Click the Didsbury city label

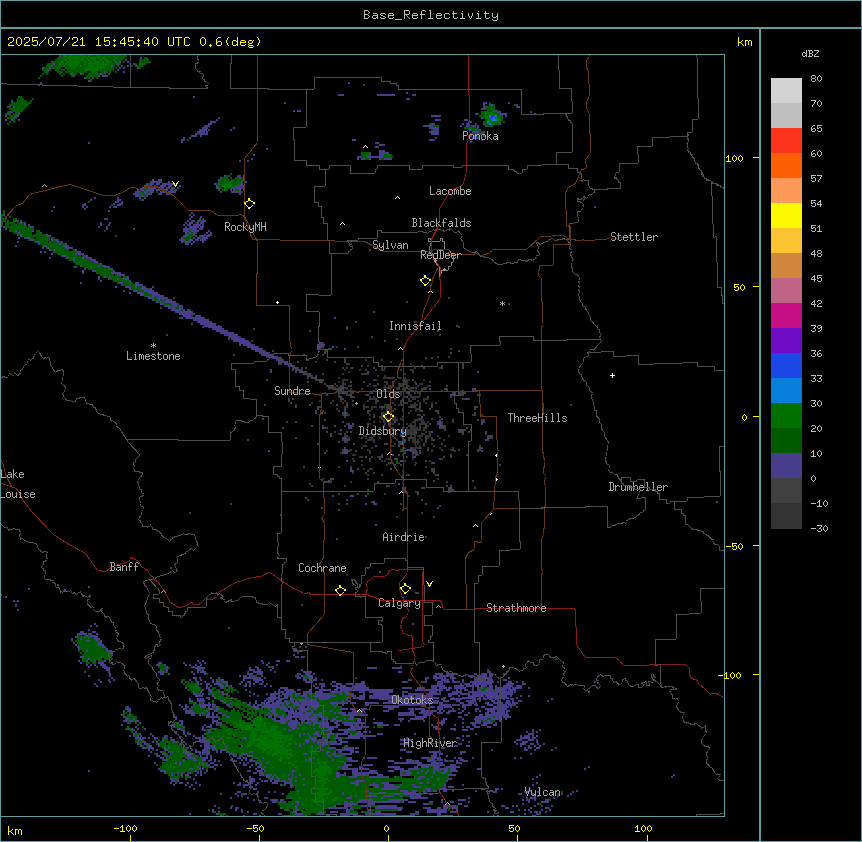[x=383, y=431]
